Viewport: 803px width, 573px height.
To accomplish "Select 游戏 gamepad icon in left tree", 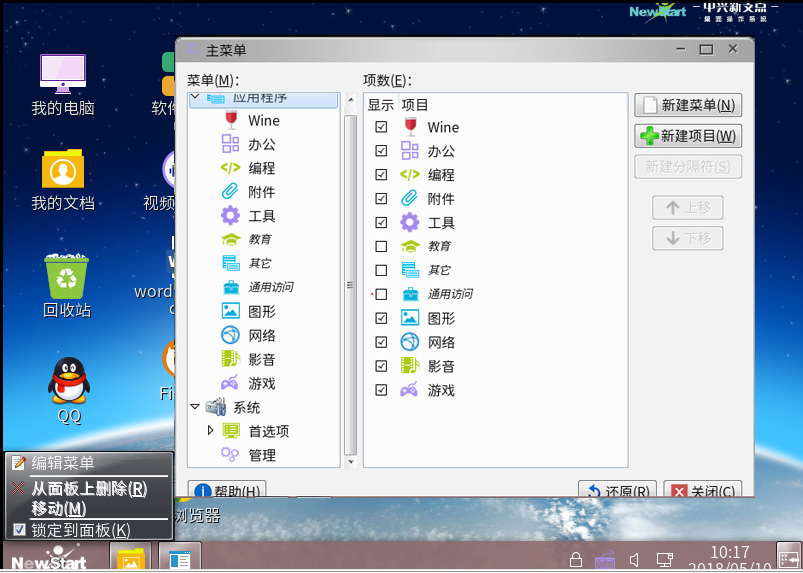I will (x=230, y=383).
